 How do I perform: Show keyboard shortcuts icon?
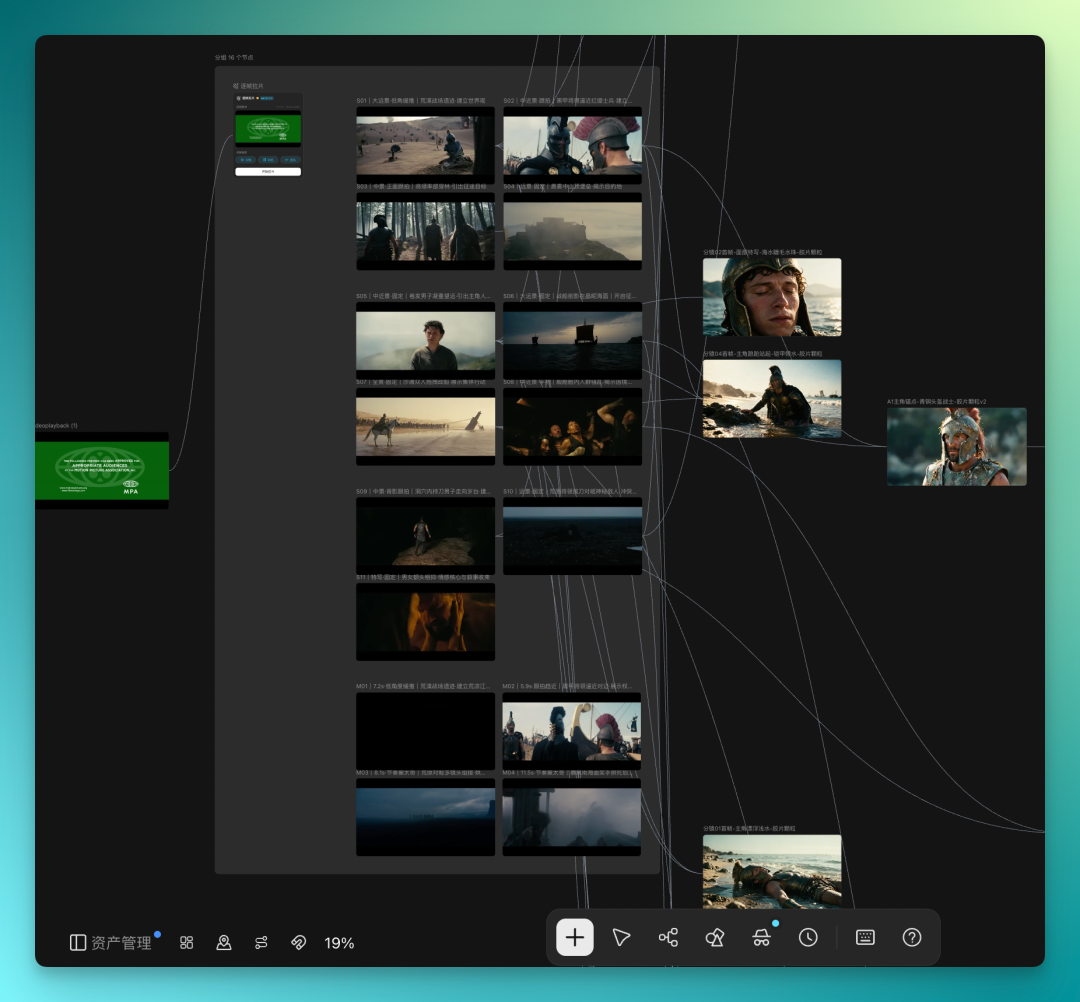pos(865,937)
